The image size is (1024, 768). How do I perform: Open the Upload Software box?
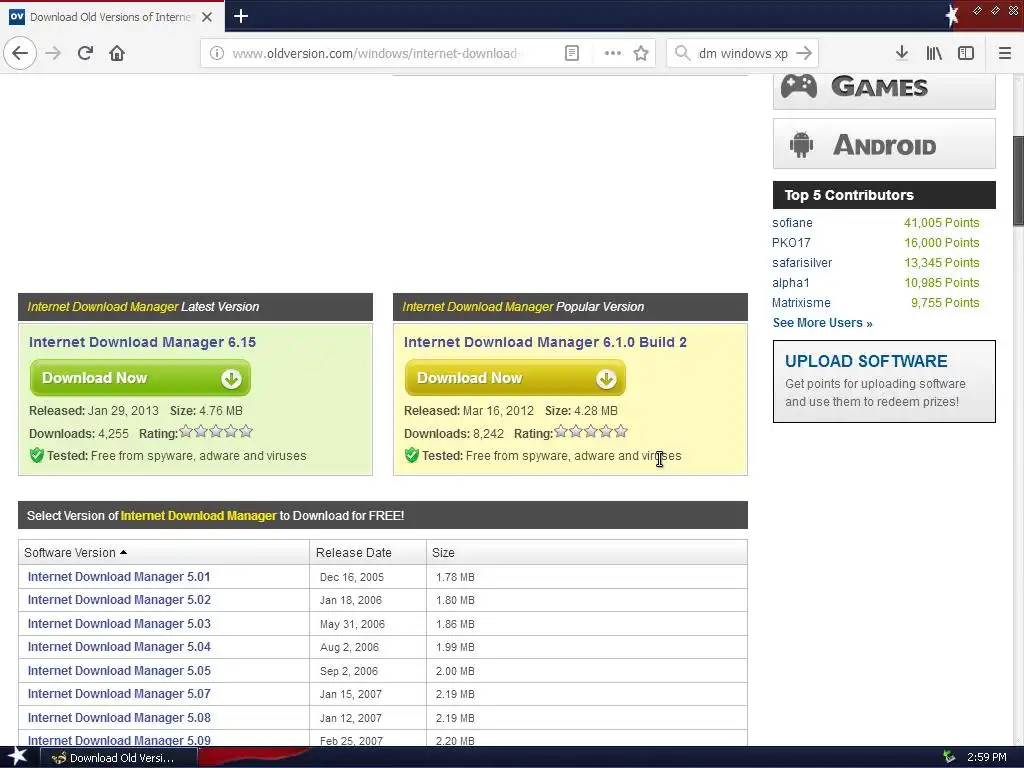pos(884,381)
